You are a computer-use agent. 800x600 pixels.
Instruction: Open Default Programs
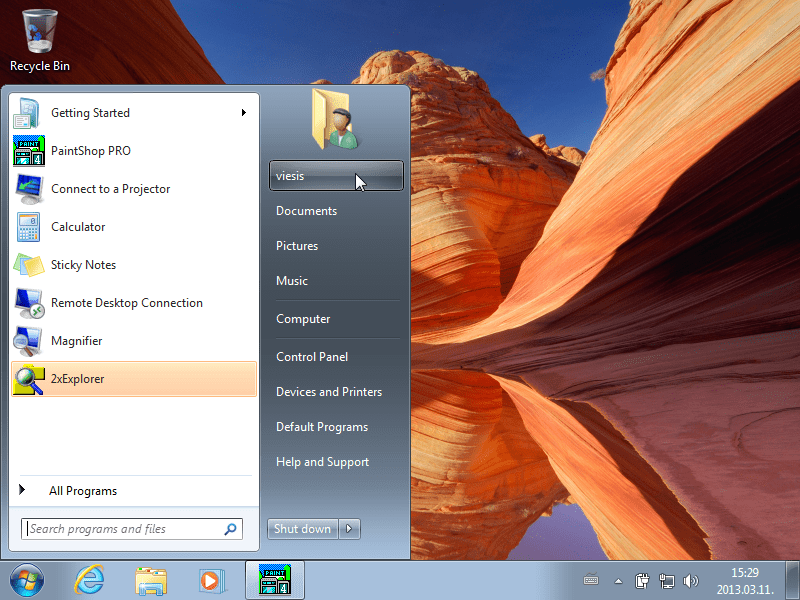321,427
